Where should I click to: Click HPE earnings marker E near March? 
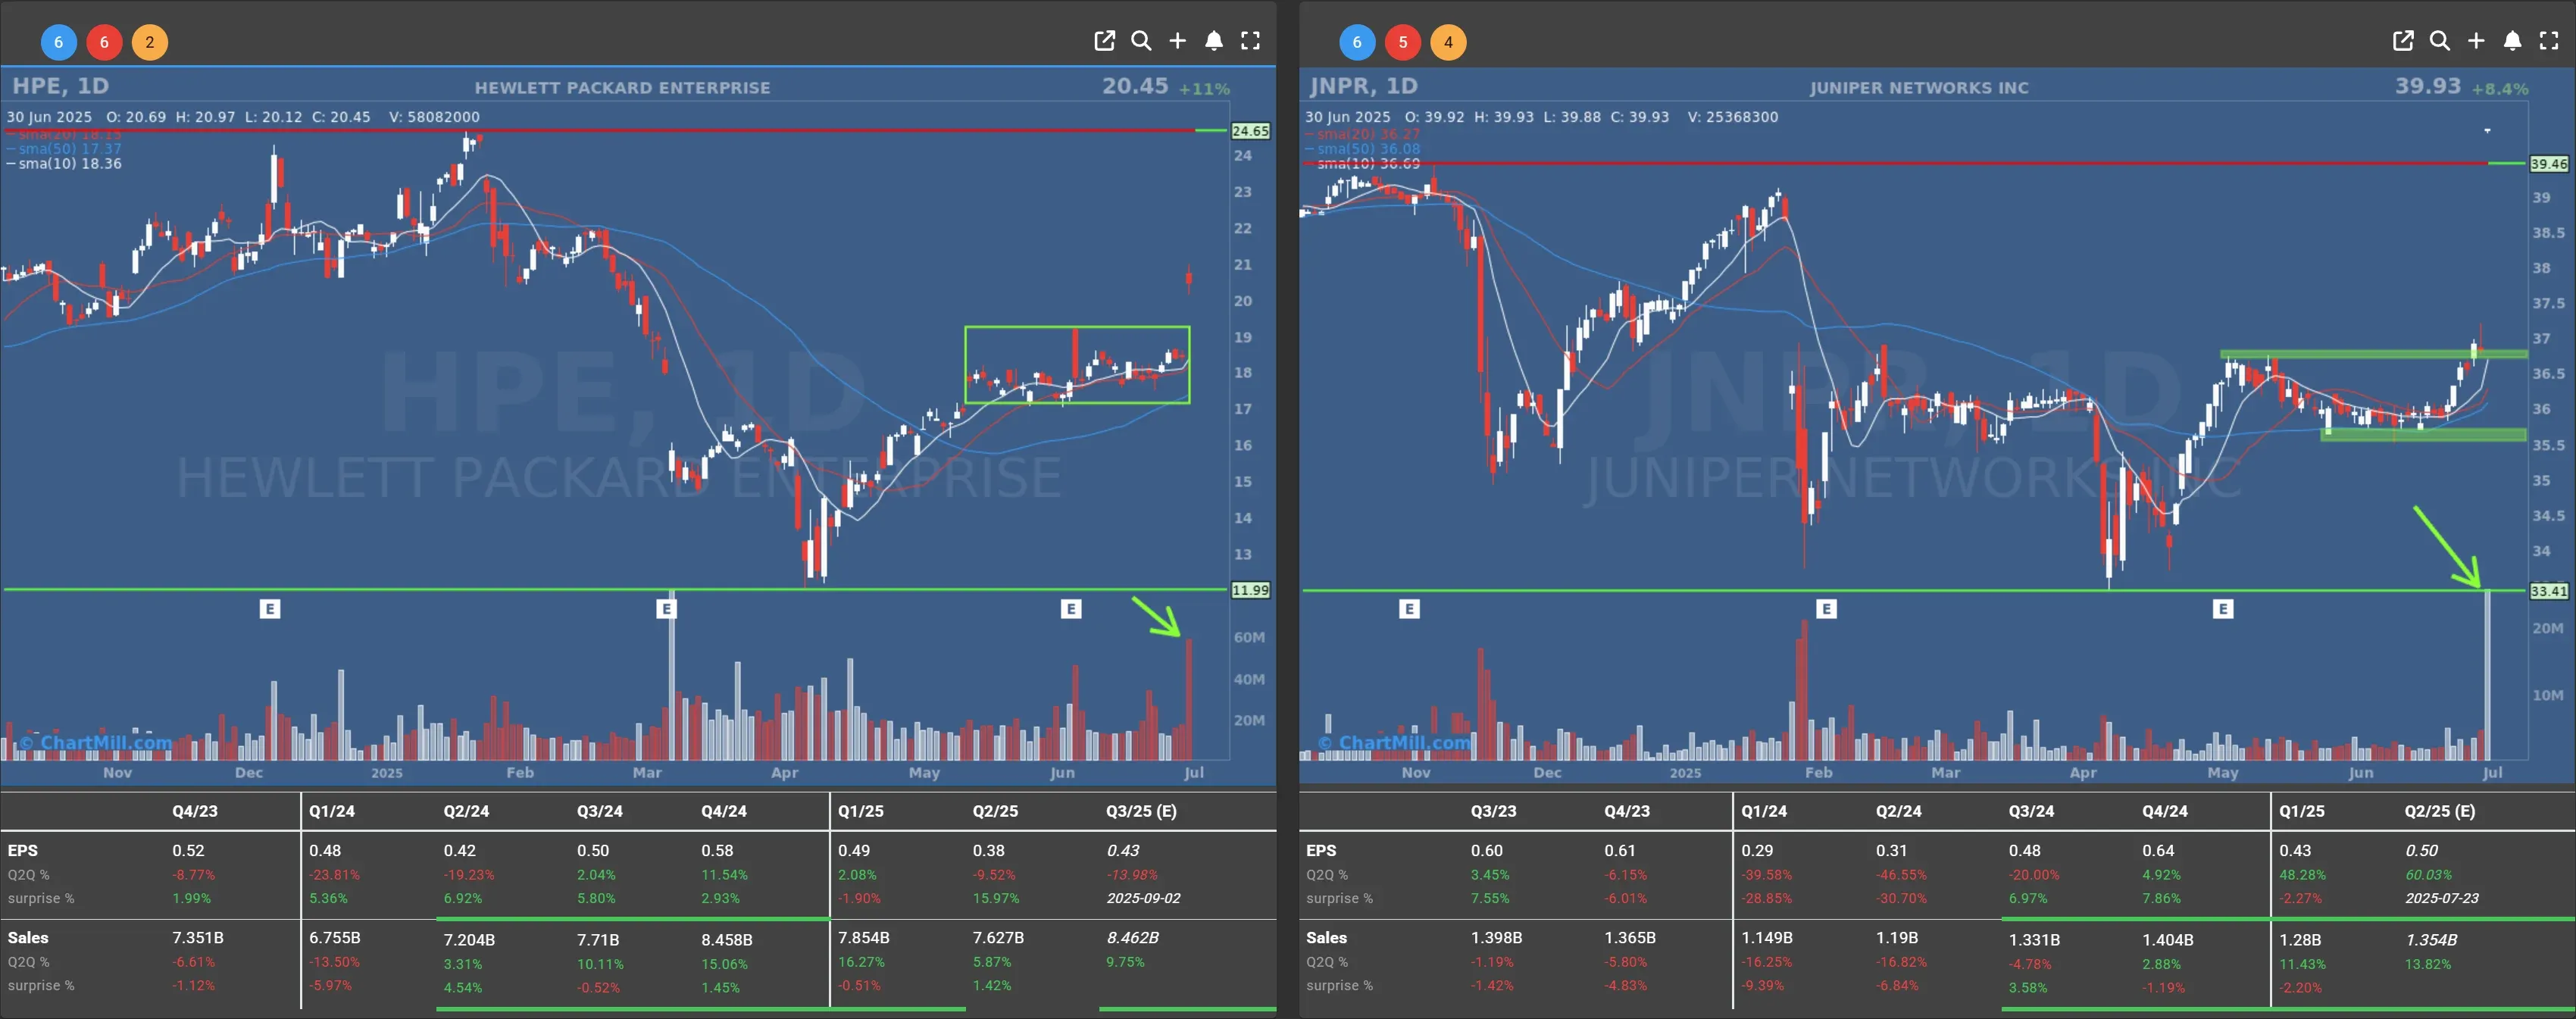click(x=667, y=608)
